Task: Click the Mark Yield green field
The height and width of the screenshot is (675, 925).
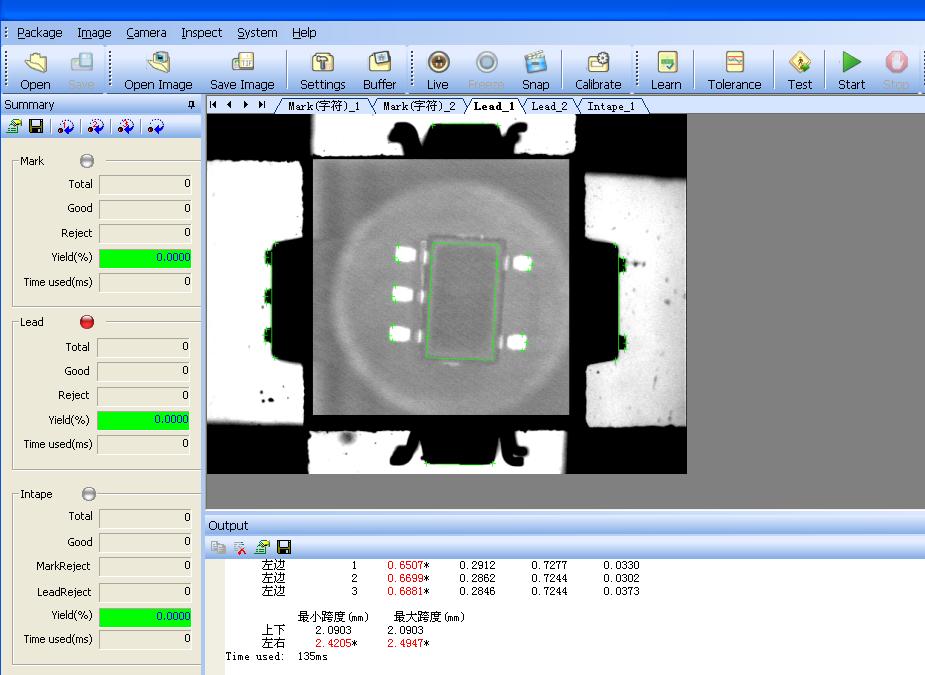Action: coord(145,258)
